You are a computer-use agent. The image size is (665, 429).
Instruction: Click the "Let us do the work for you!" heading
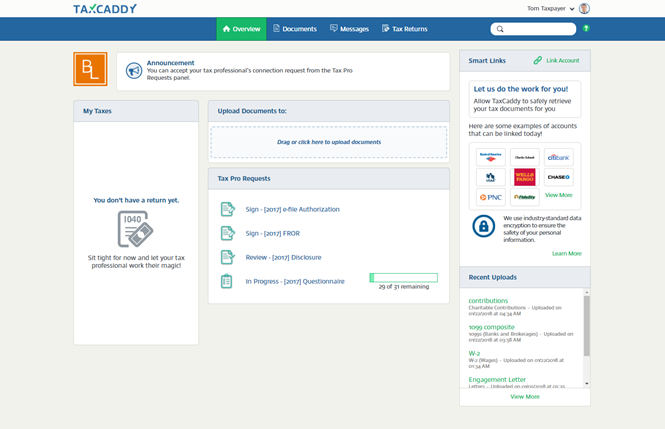pyautogui.click(x=520, y=89)
